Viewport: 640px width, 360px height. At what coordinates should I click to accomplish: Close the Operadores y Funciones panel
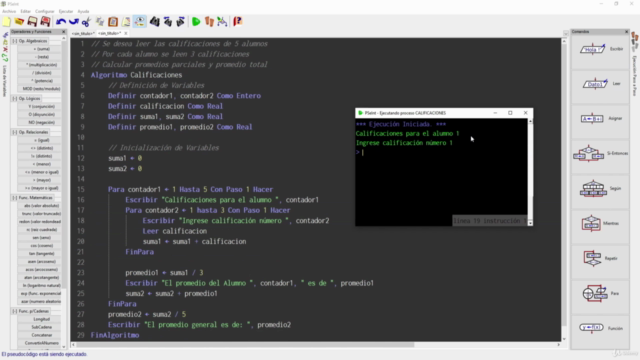click(x=64, y=31)
